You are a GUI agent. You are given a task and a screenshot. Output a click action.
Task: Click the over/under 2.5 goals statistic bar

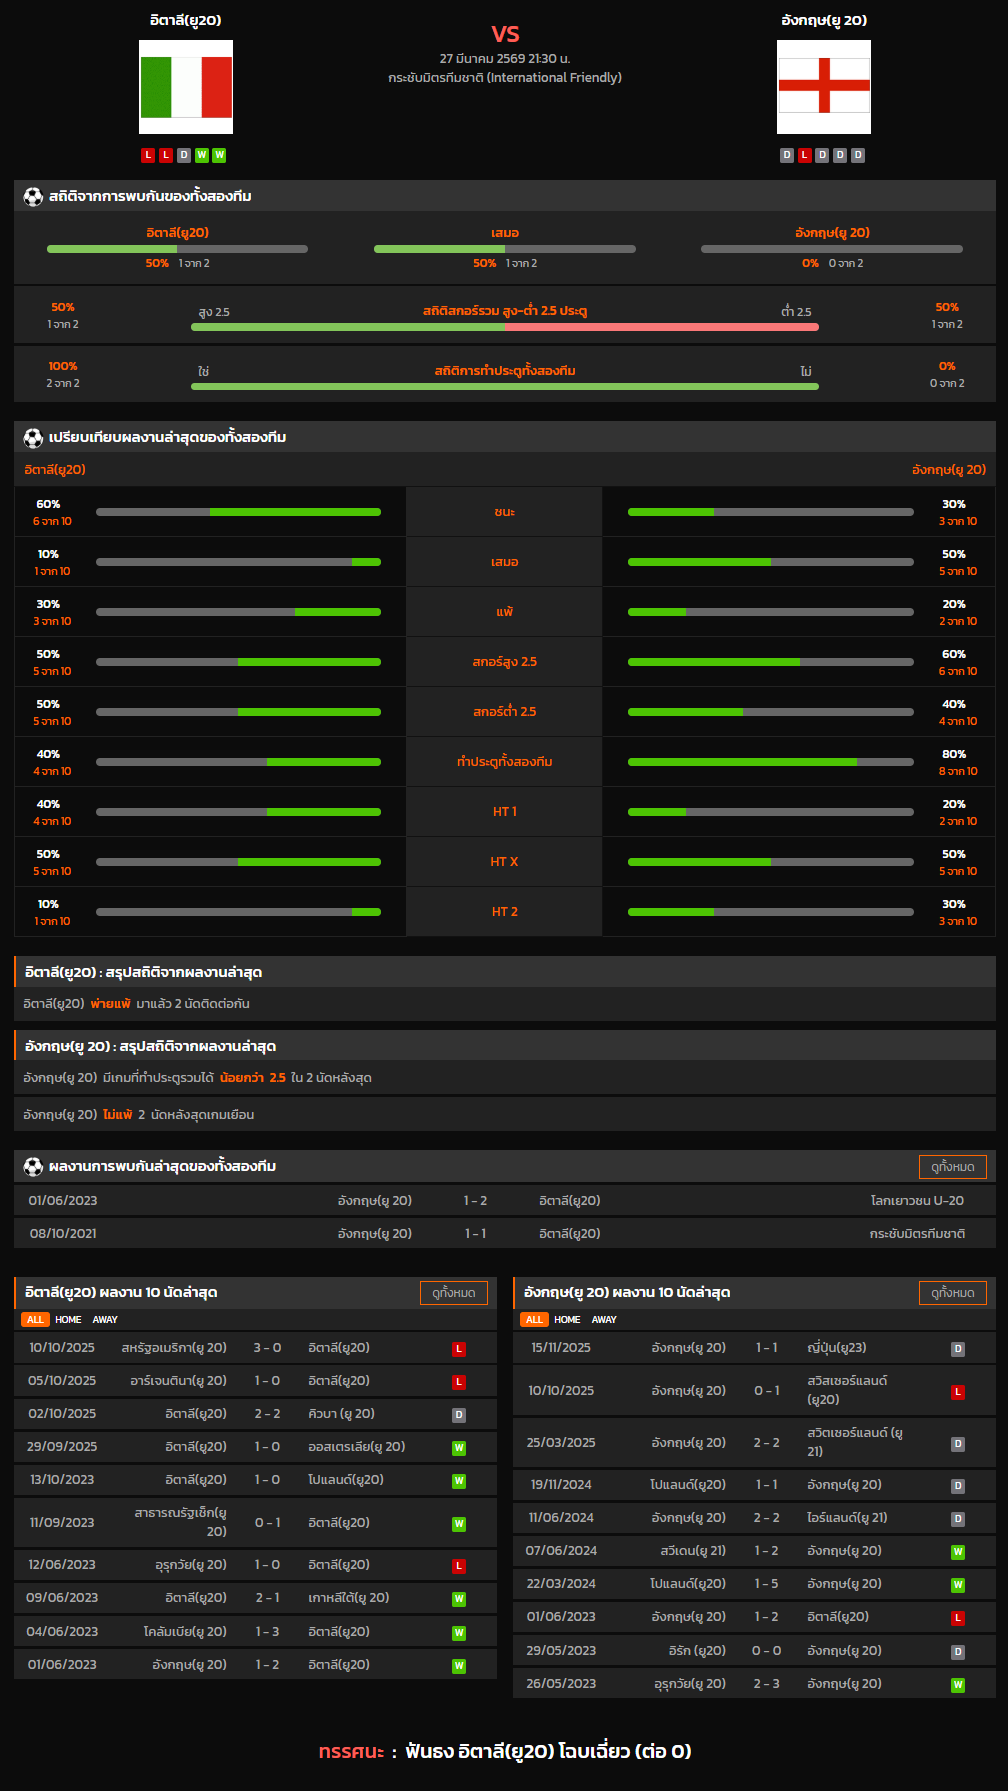505,326
